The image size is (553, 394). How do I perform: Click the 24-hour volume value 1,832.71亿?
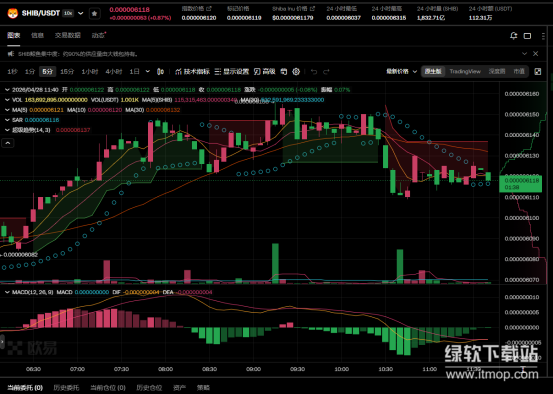tap(431, 17)
